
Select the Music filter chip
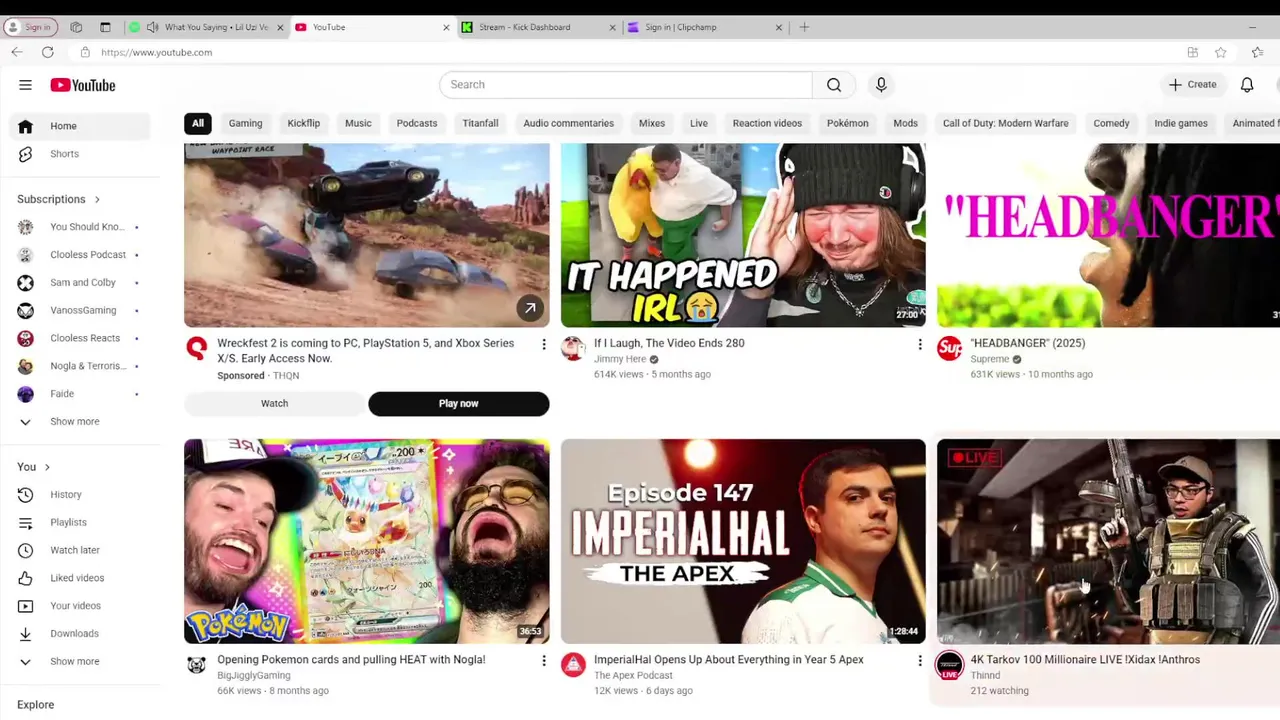[x=358, y=123]
